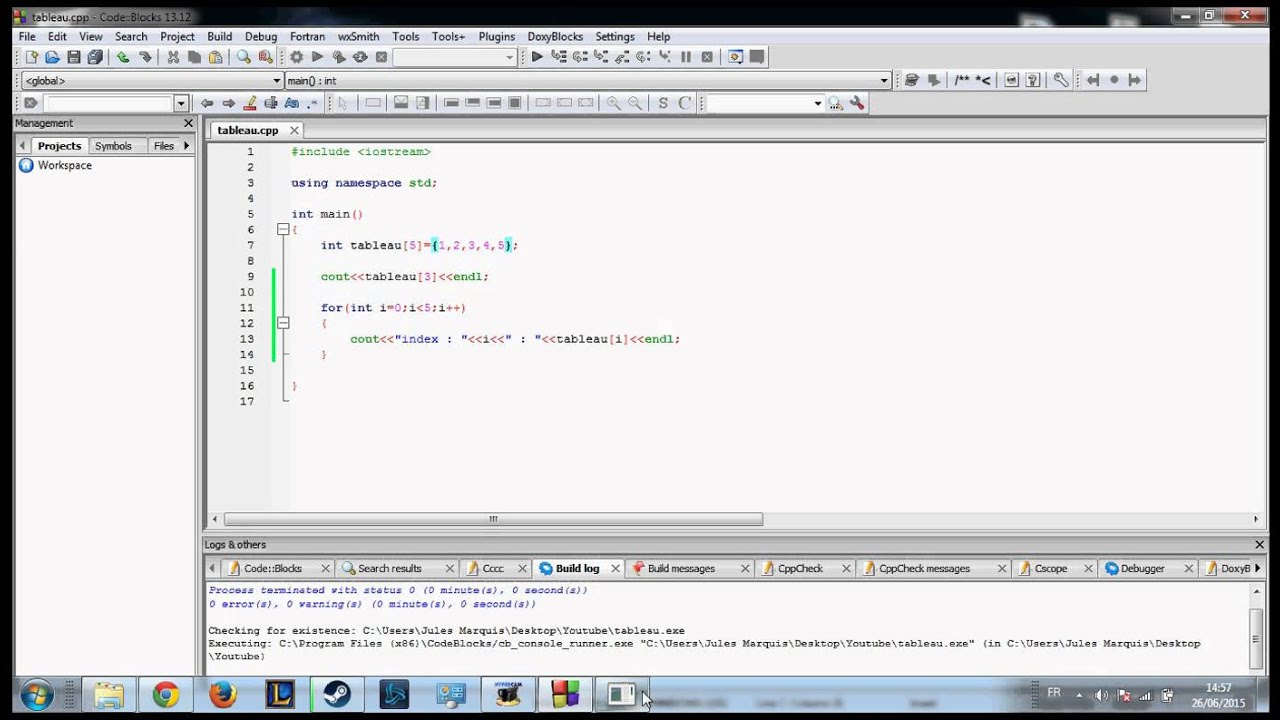Image resolution: width=1280 pixels, height=720 pixels.
Task: Click the DoxyBlocks block comment icon
Action: (961, 80)
